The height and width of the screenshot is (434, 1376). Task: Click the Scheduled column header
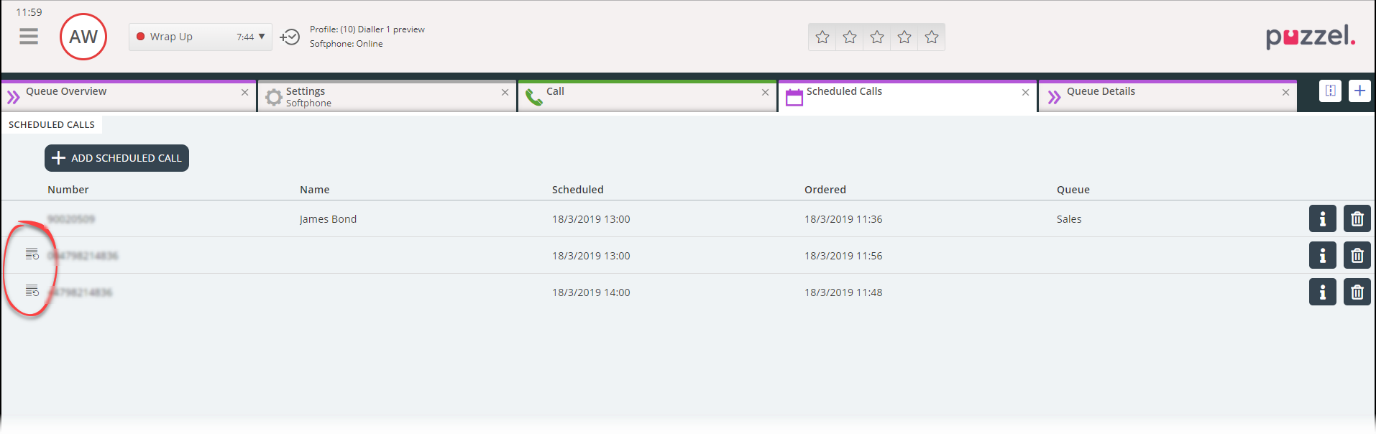(577, 189)
